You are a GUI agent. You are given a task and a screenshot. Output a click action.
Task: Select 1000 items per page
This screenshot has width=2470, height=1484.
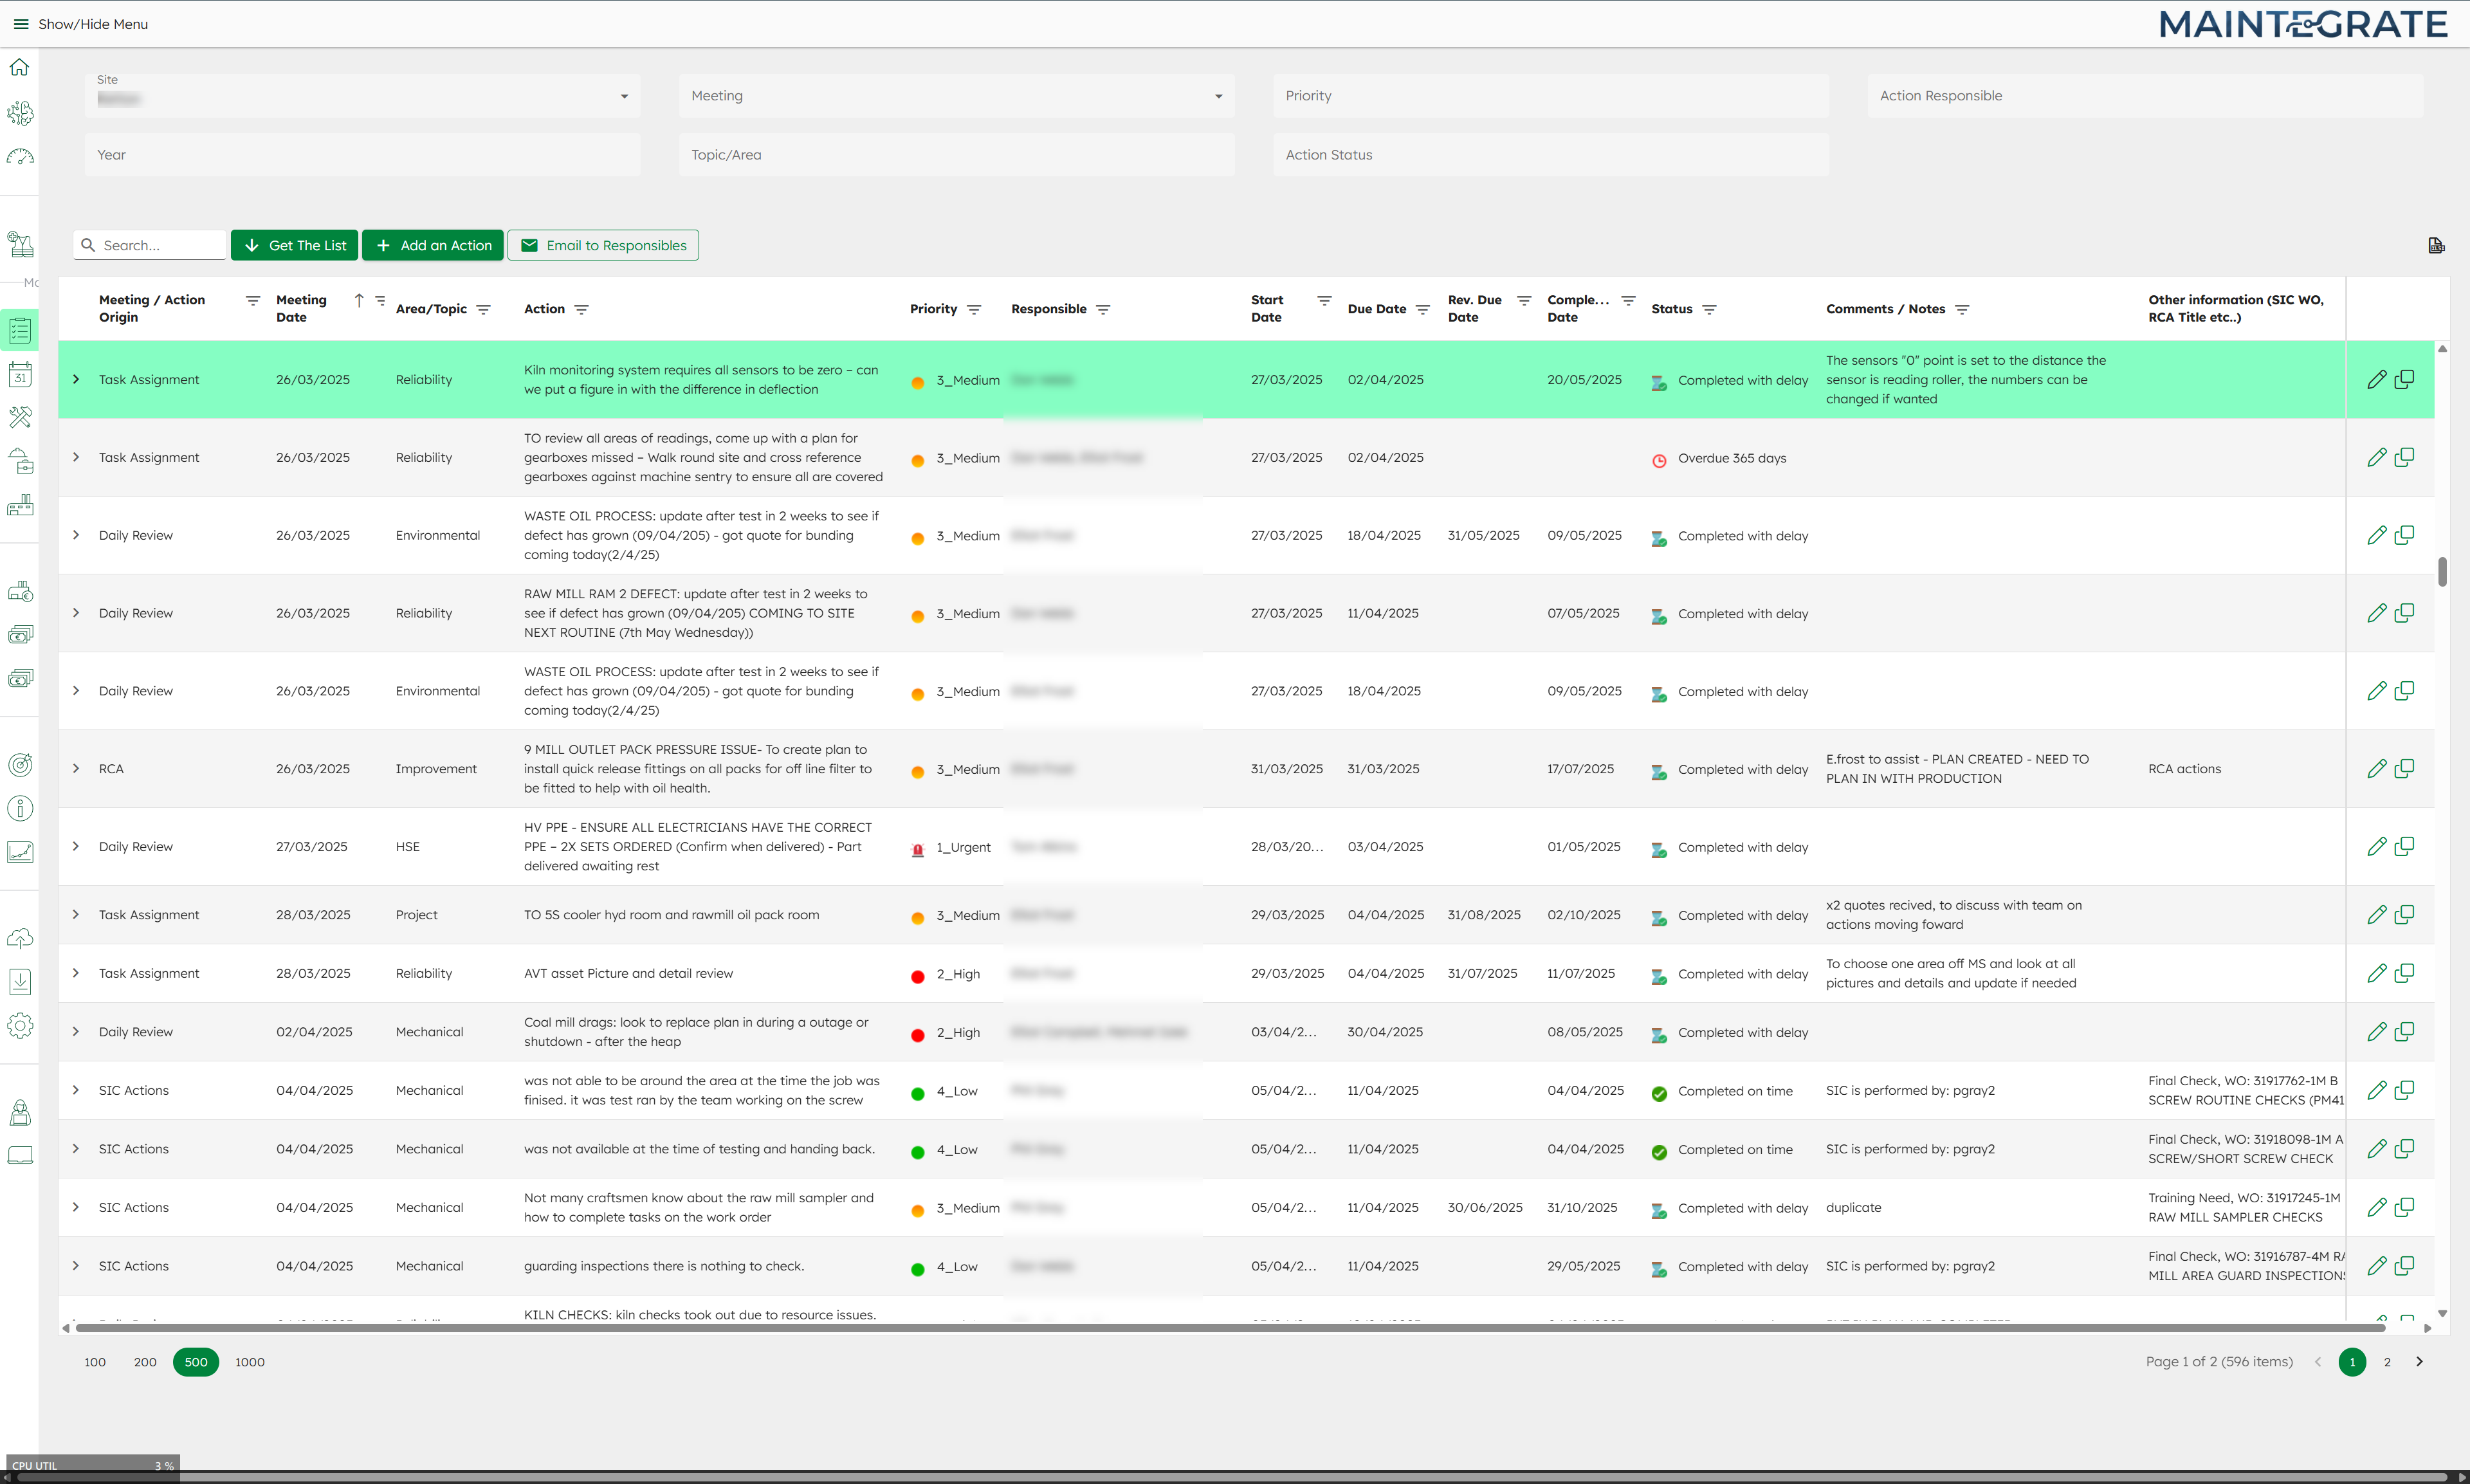250,1362
